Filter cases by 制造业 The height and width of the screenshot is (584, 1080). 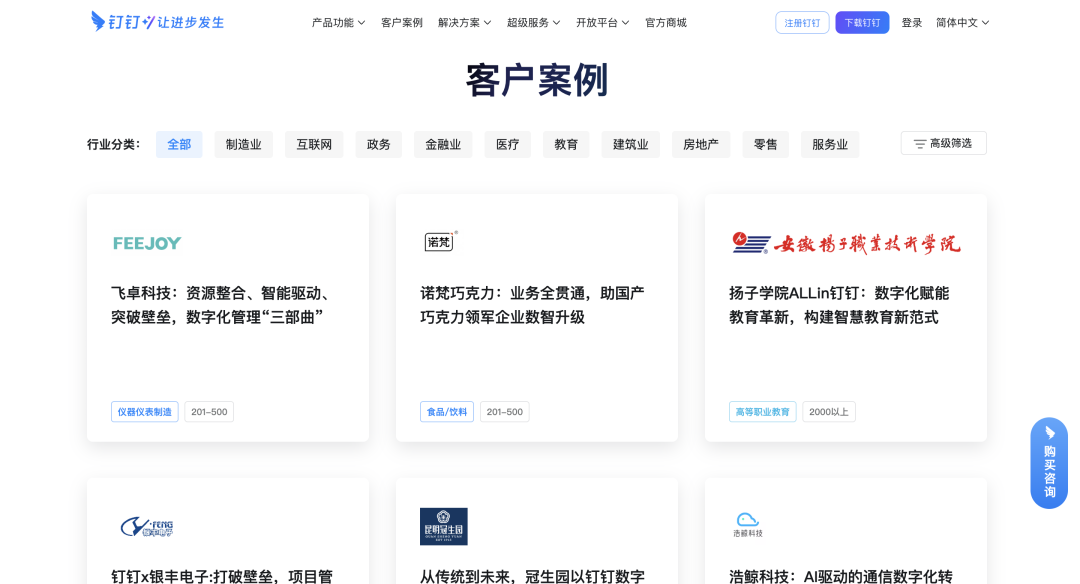(244, 145)
